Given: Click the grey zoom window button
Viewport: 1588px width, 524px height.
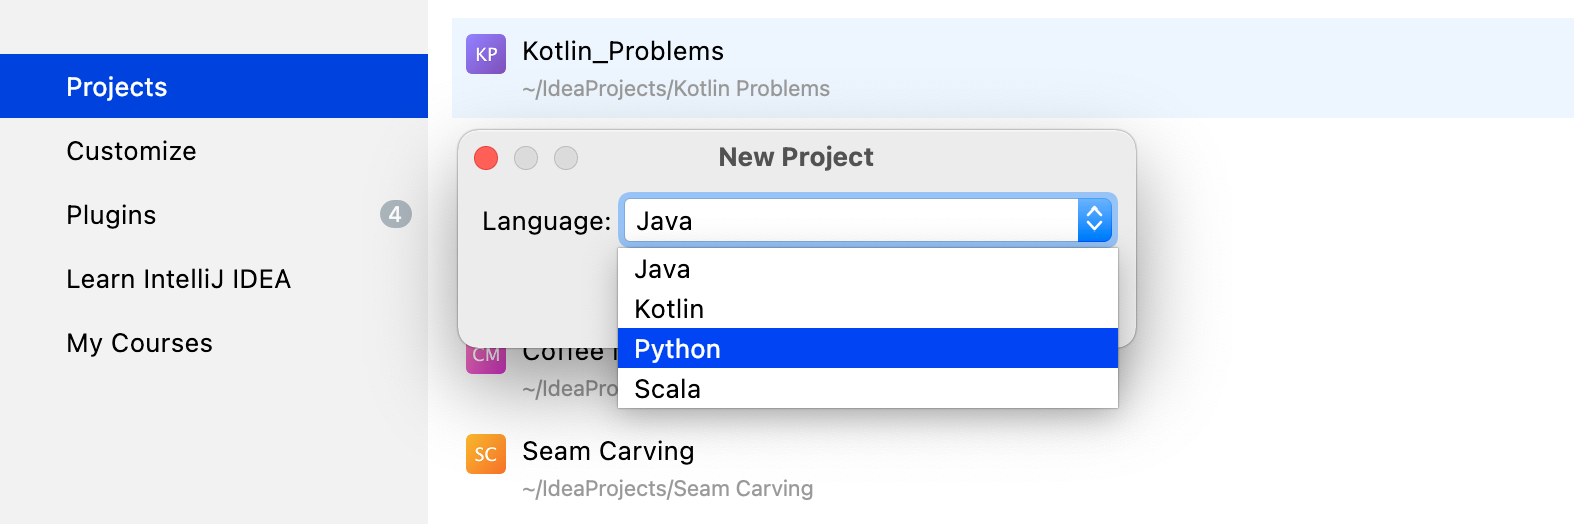Looking at the screenshot, I should (x=566, y=158).
